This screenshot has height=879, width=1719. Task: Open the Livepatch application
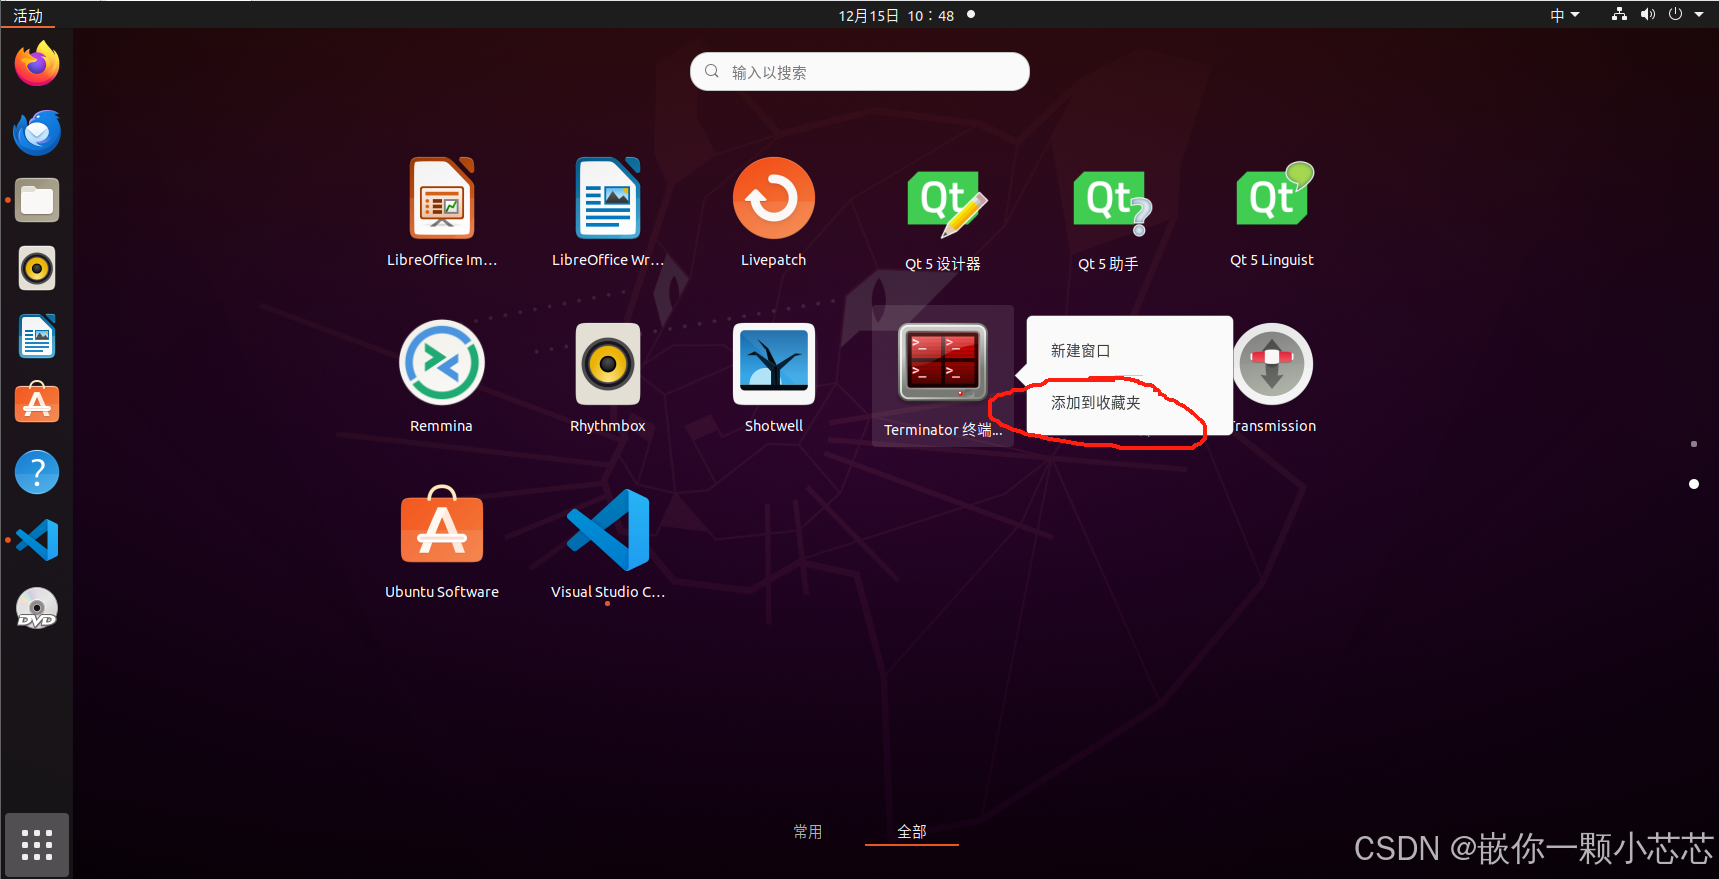point(774,212)
